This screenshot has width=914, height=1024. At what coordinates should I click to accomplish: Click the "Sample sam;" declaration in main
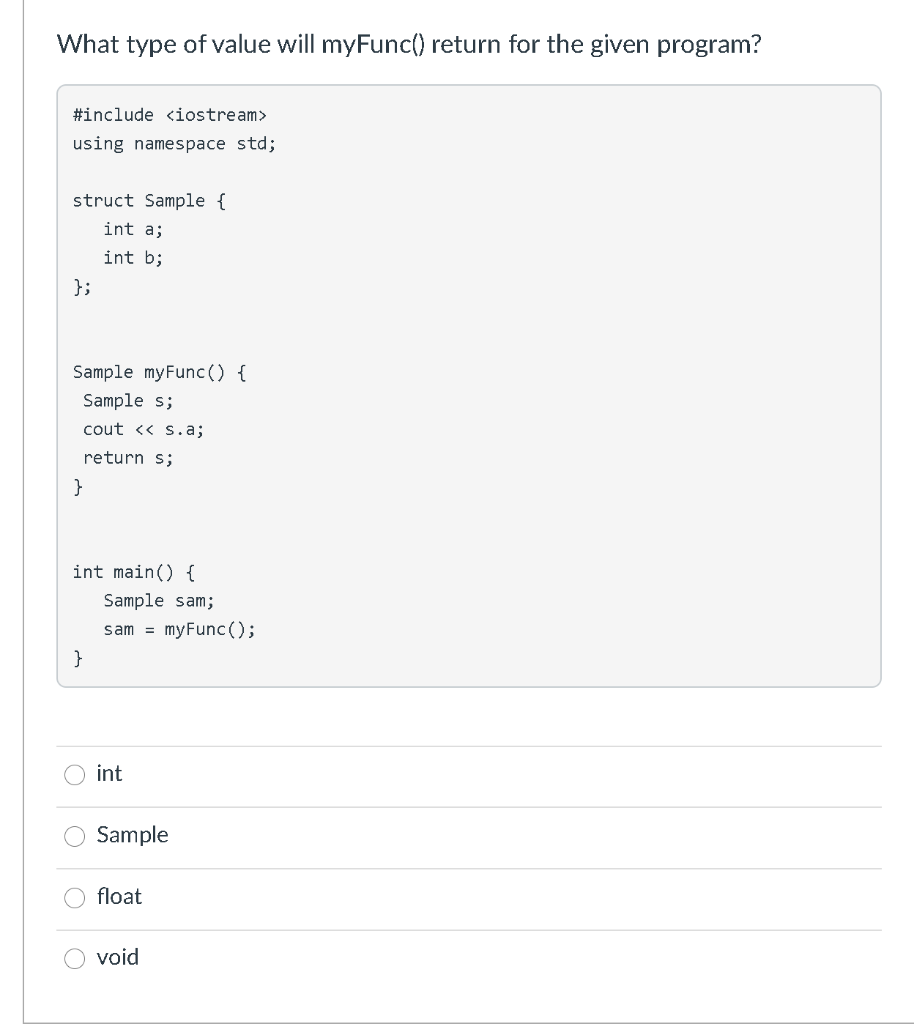159,601
